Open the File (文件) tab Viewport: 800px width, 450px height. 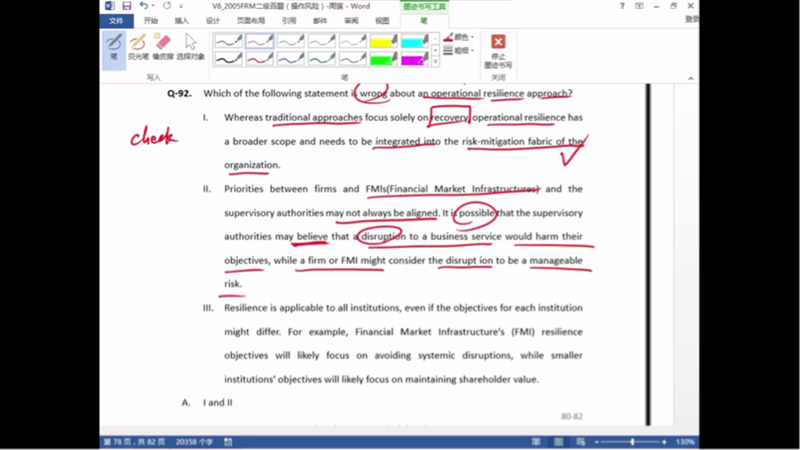pos(116,21)
